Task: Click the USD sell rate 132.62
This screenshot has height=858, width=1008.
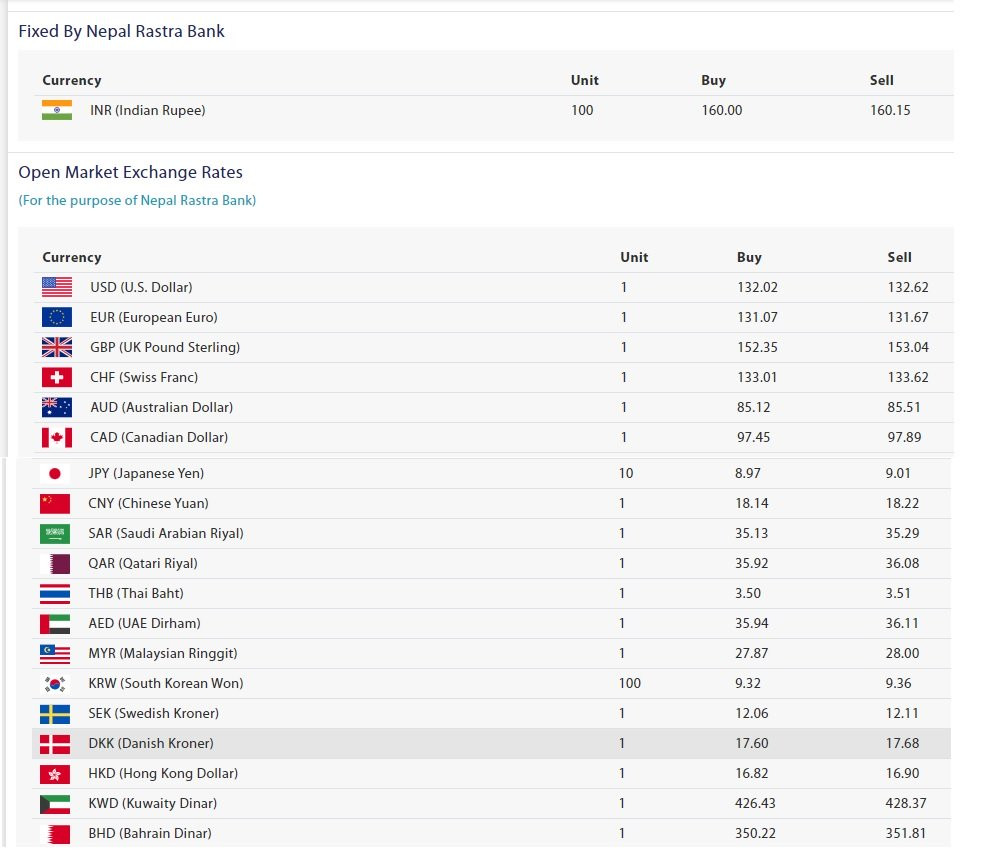Action: [908, 287]
